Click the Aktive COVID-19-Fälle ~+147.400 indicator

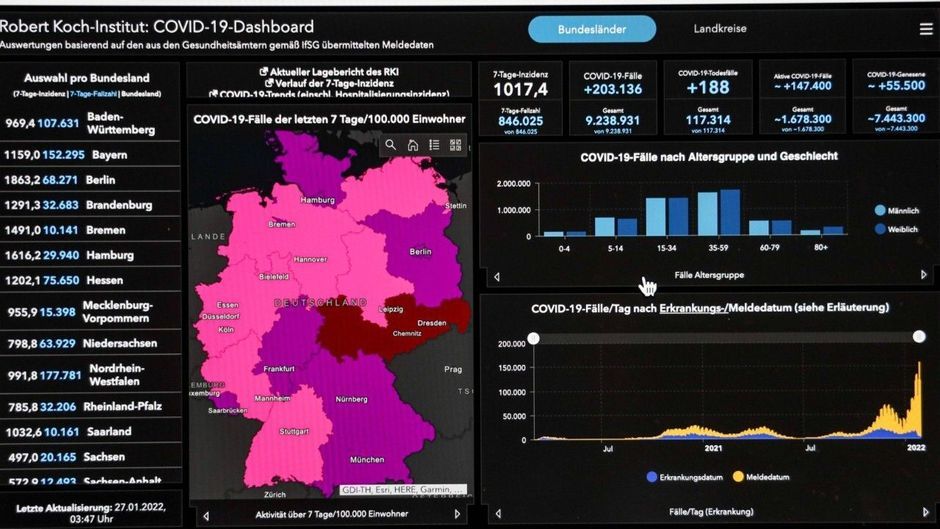(x=803, y=82)
